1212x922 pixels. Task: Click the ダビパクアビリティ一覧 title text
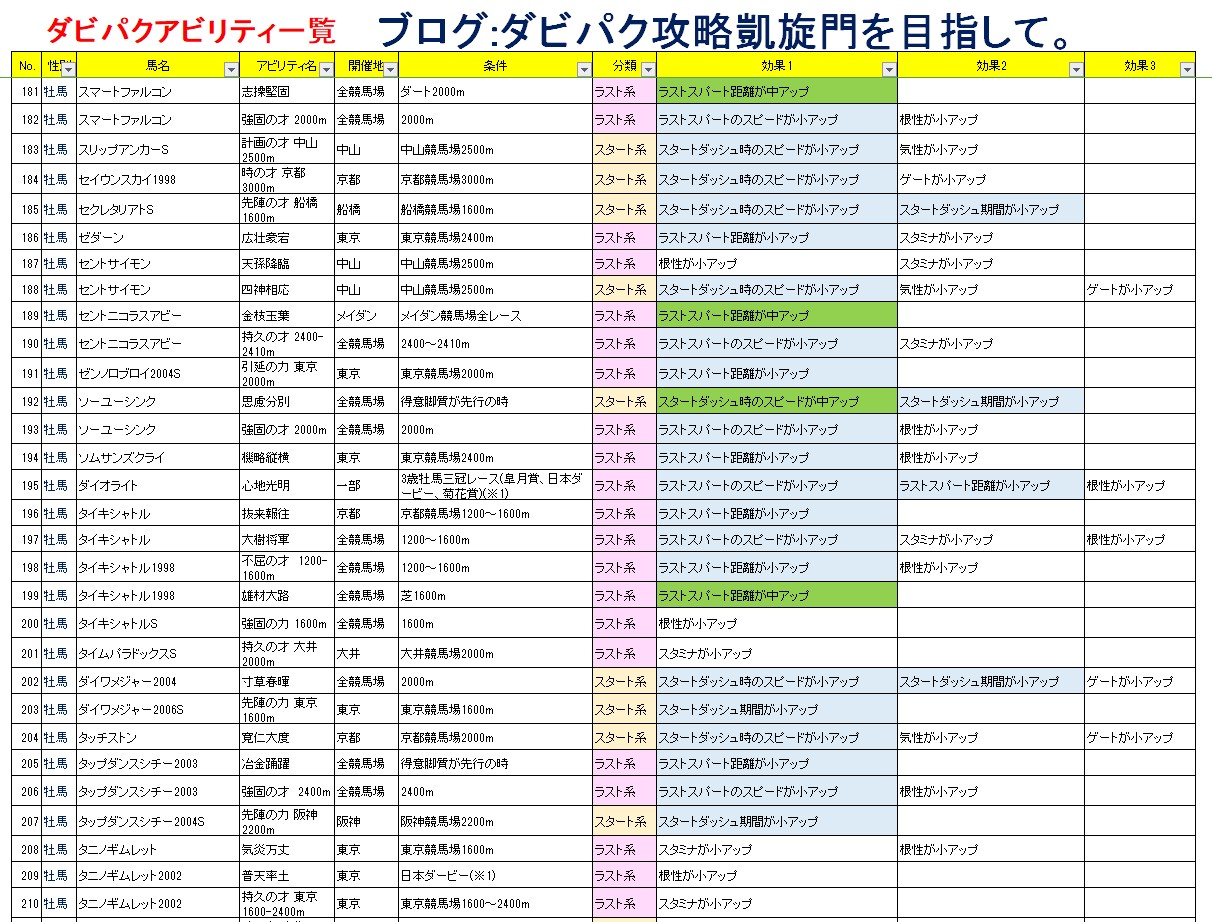[x=191, y=30]
